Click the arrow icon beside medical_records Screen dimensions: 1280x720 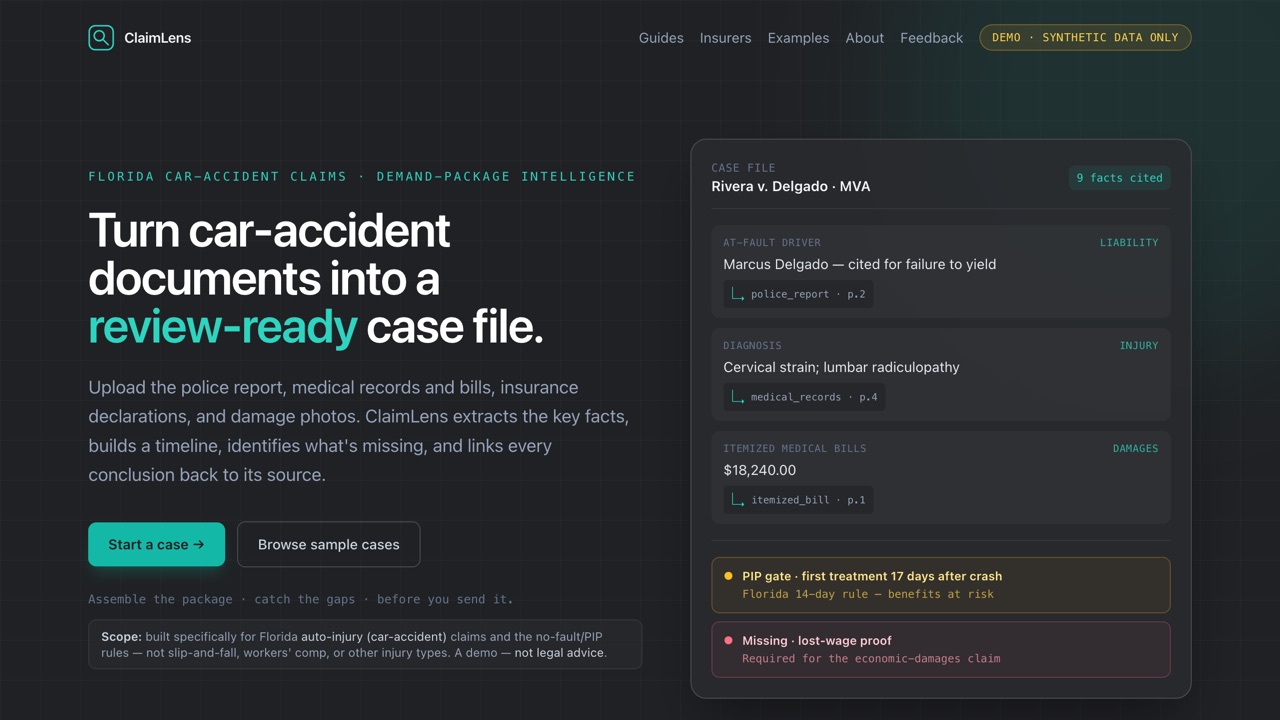click(738, 397)
